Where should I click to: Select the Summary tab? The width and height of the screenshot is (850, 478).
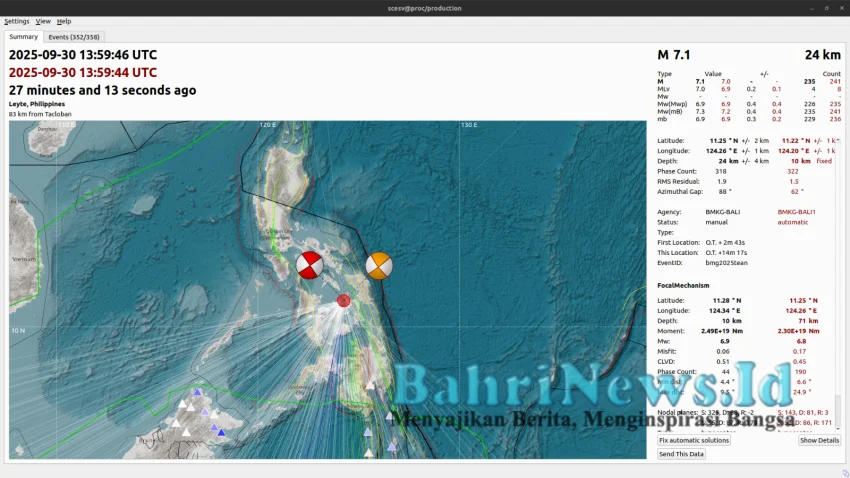23,37
